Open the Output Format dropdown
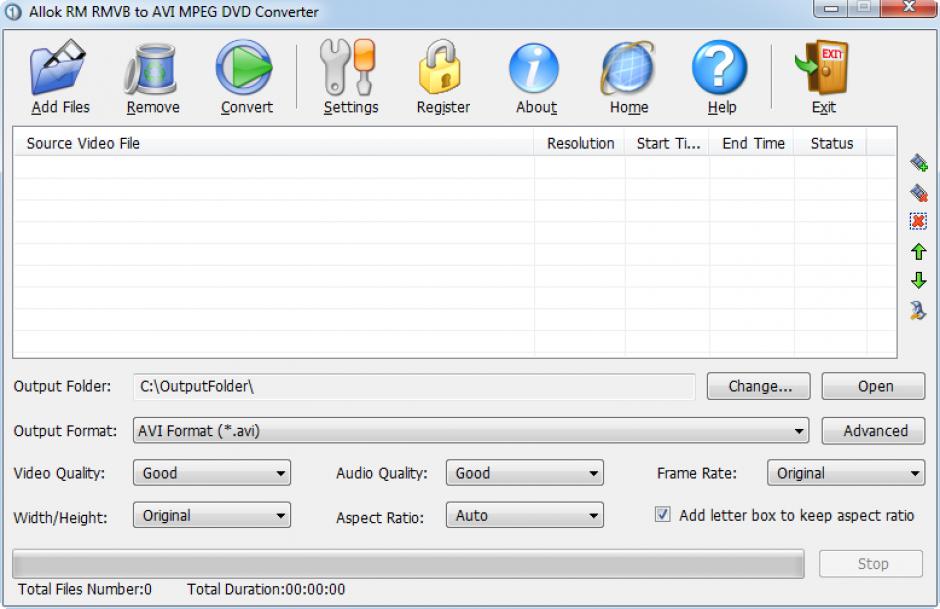940x609 pixels. 471,431
